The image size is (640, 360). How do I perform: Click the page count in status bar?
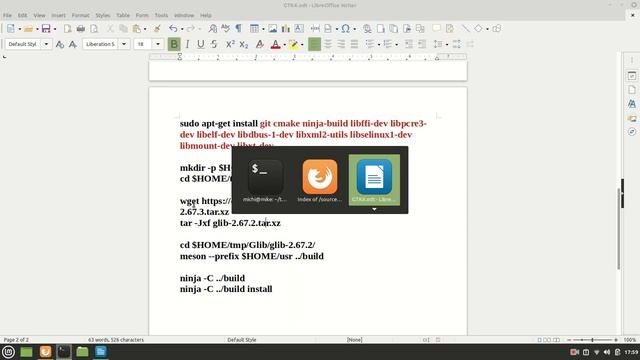tap(16, 340)
